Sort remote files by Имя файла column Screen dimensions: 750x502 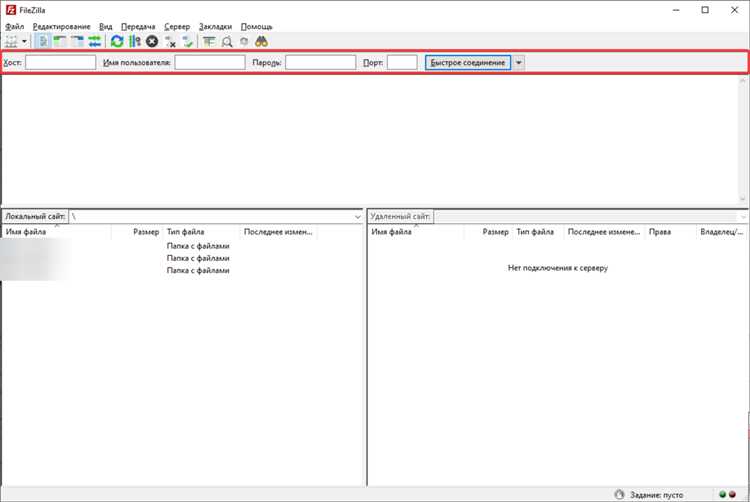click(x=416, y=232)
